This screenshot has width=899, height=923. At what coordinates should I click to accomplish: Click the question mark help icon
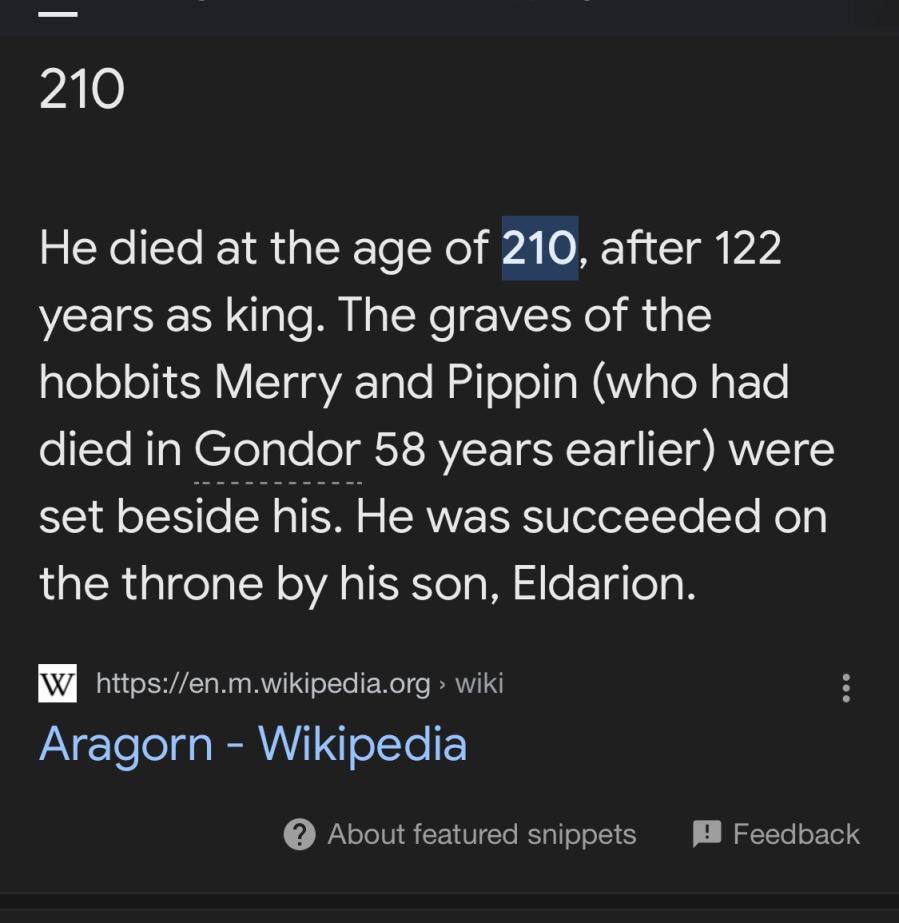click(300, 835)
